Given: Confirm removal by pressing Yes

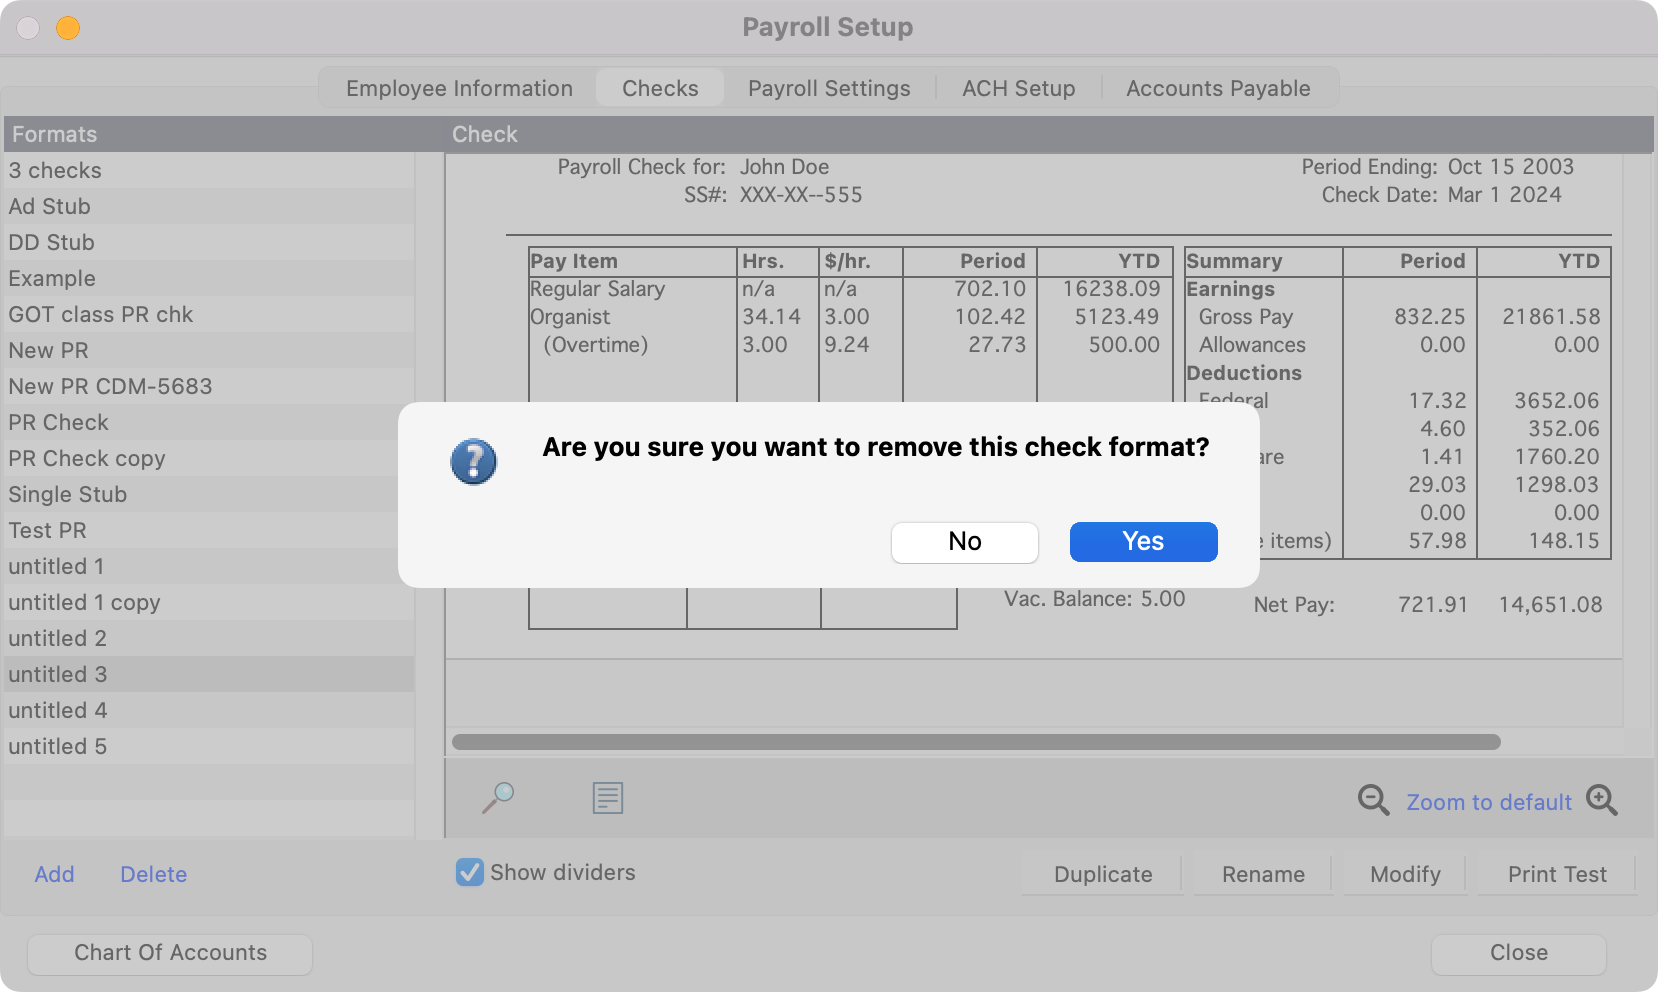Looking at the screenshot, I should coord(1143,541).
